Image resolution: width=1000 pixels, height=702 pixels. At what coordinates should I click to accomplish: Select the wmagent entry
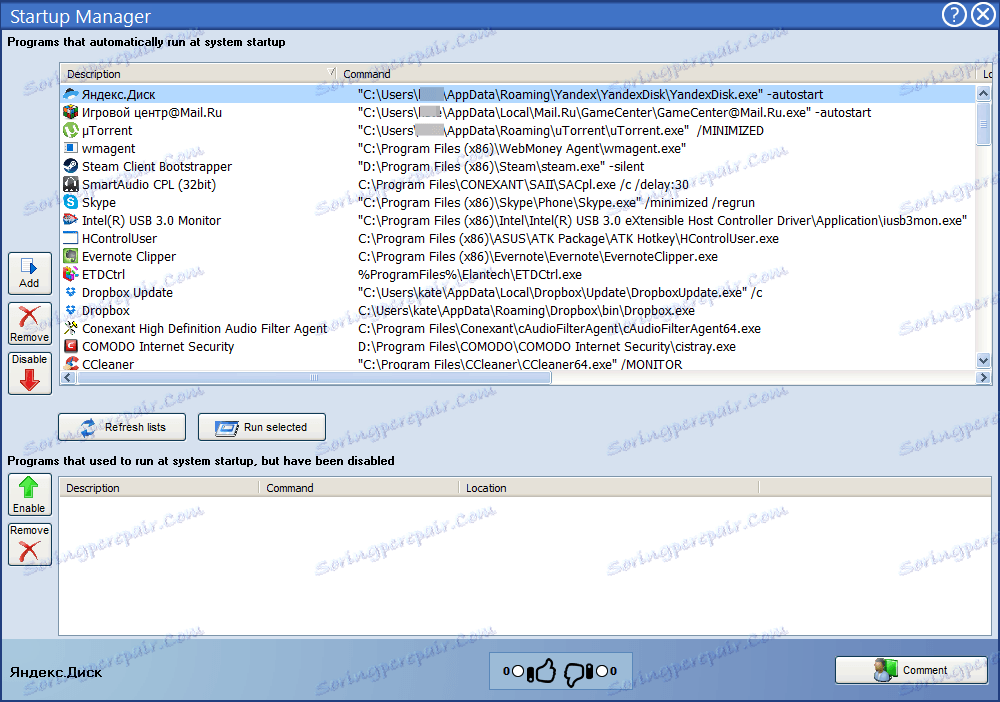coord(518,148)
